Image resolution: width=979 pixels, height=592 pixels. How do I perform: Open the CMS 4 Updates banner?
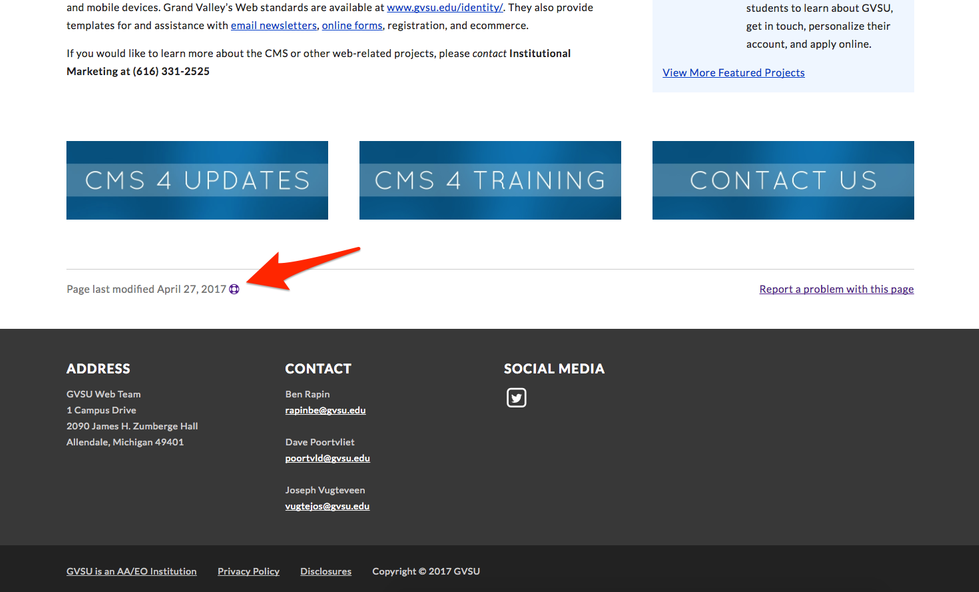pyautogui.click(x=197, y=180)
